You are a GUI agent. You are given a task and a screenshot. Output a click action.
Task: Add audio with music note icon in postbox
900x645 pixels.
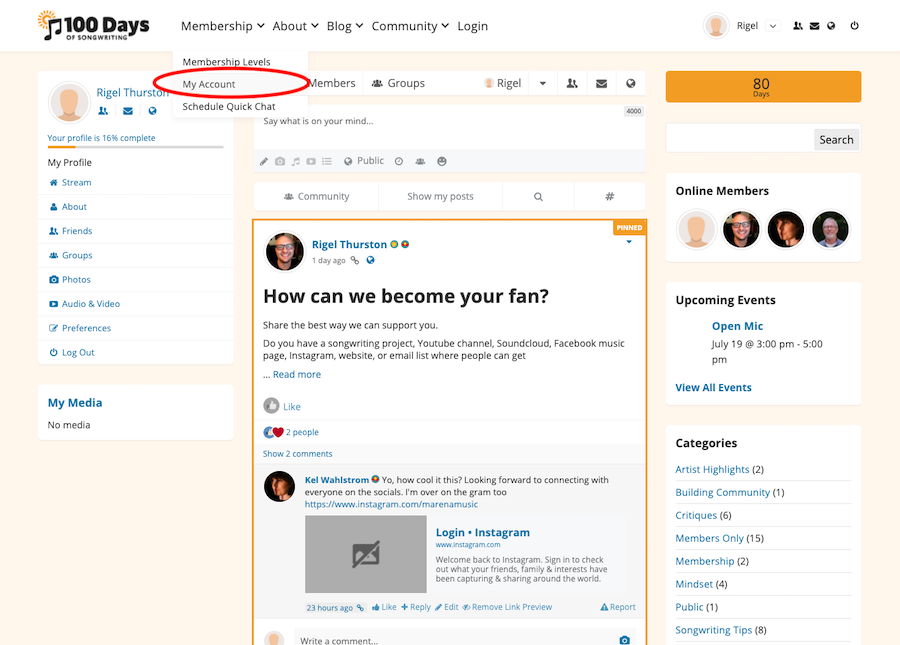(x=296, y=162)
